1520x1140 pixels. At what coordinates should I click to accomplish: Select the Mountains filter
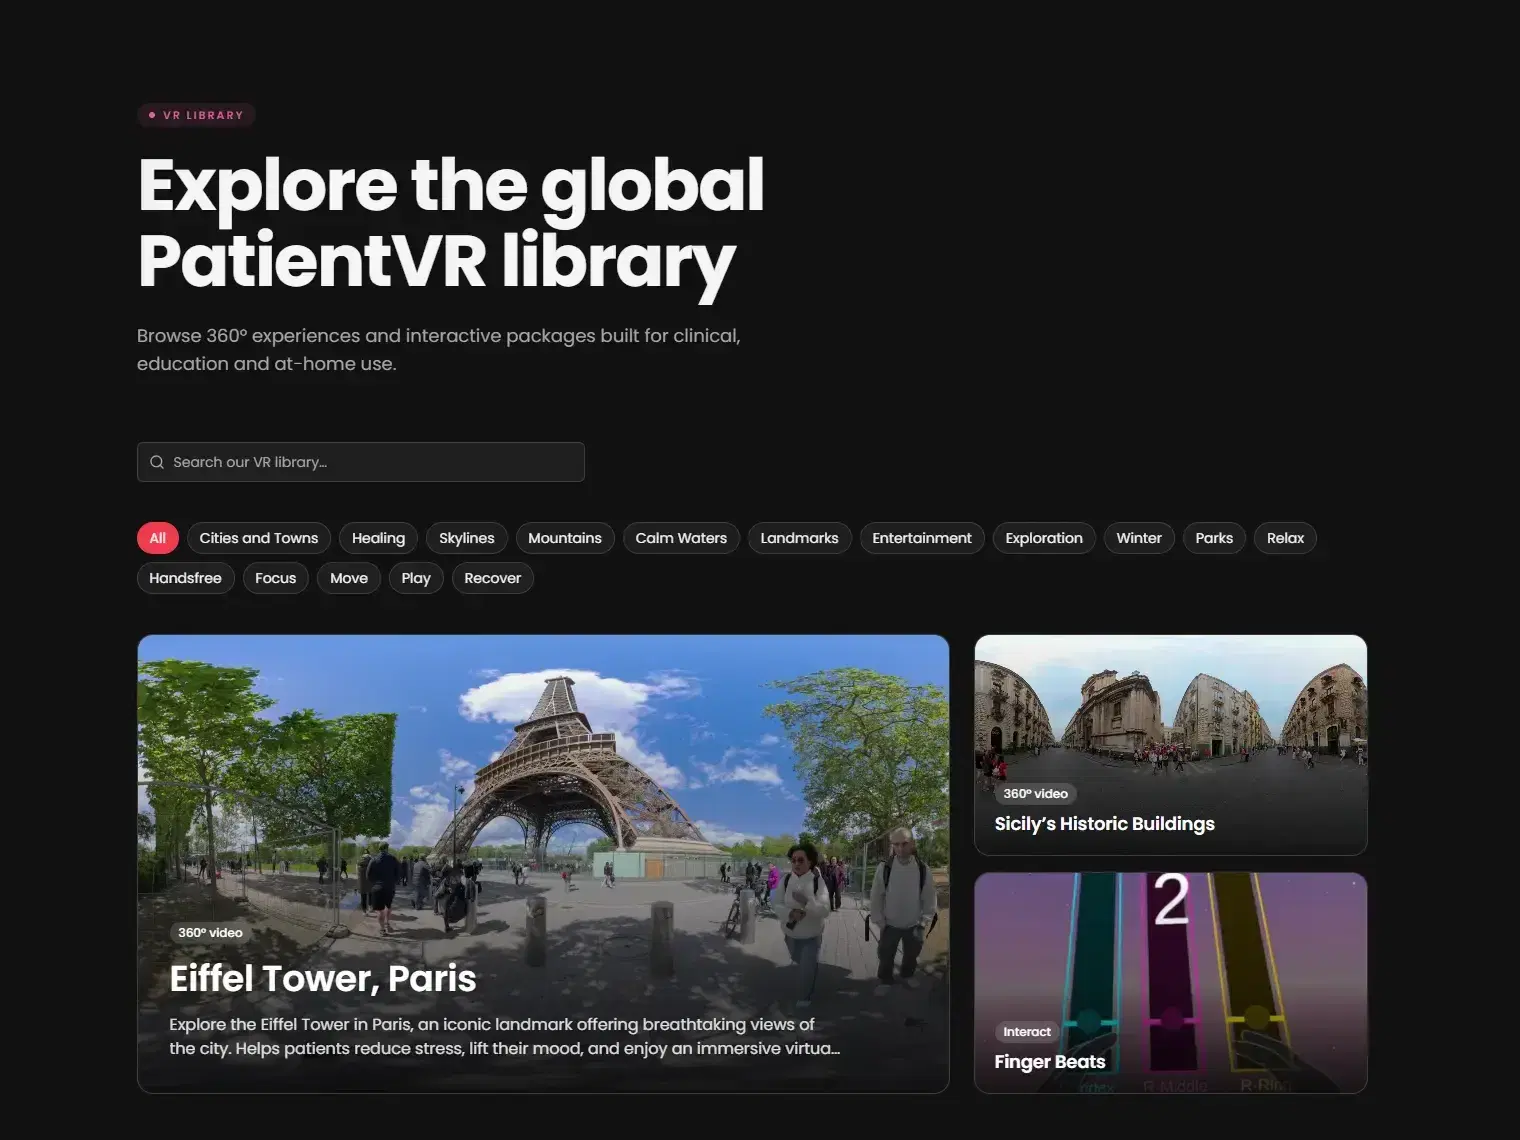565,538
